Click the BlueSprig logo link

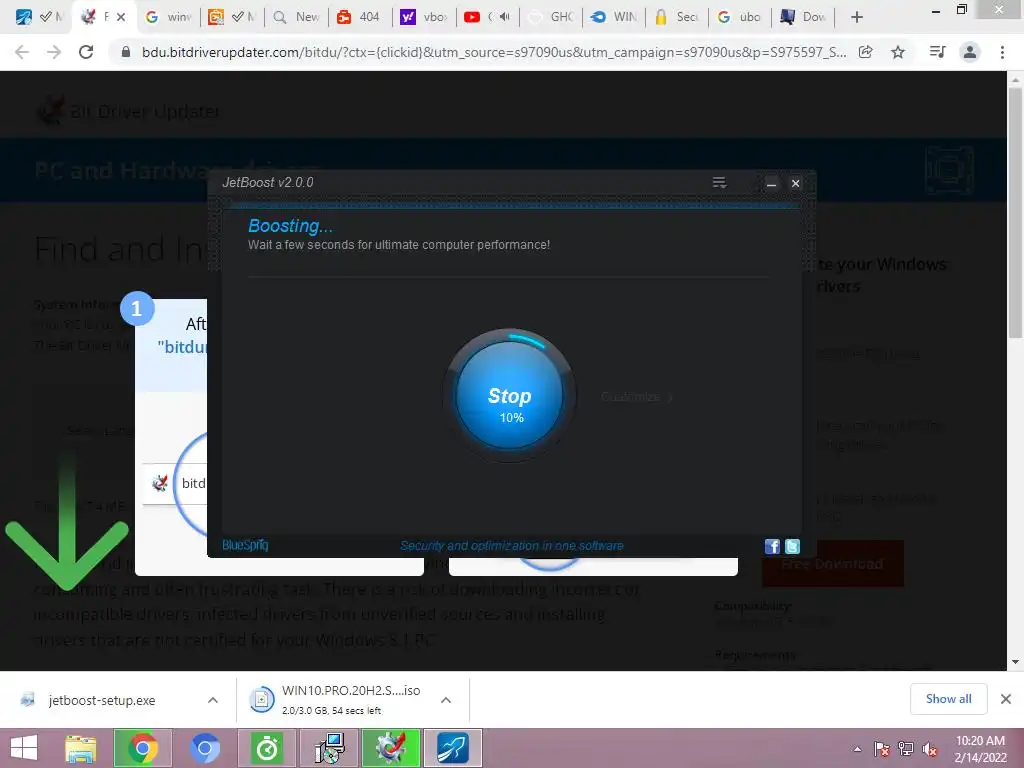[246, 545]
